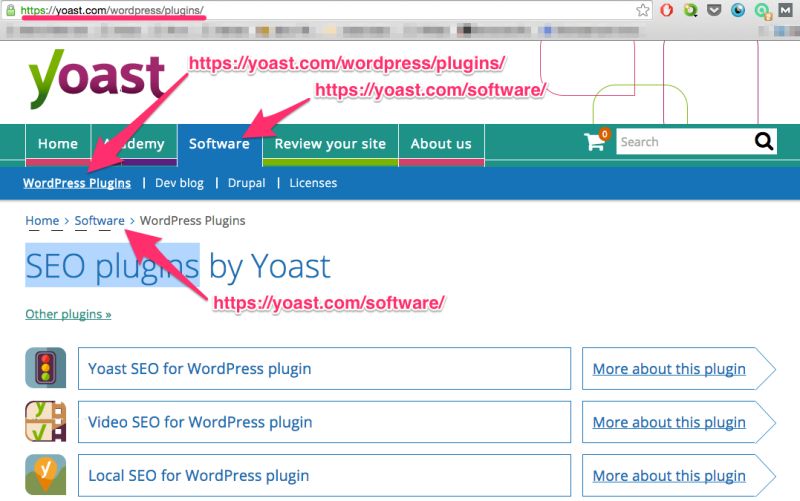The image size is (800, 501).
Task: Open Video SEO for WordPress plugin box
Action: click(x=324, y=422)
